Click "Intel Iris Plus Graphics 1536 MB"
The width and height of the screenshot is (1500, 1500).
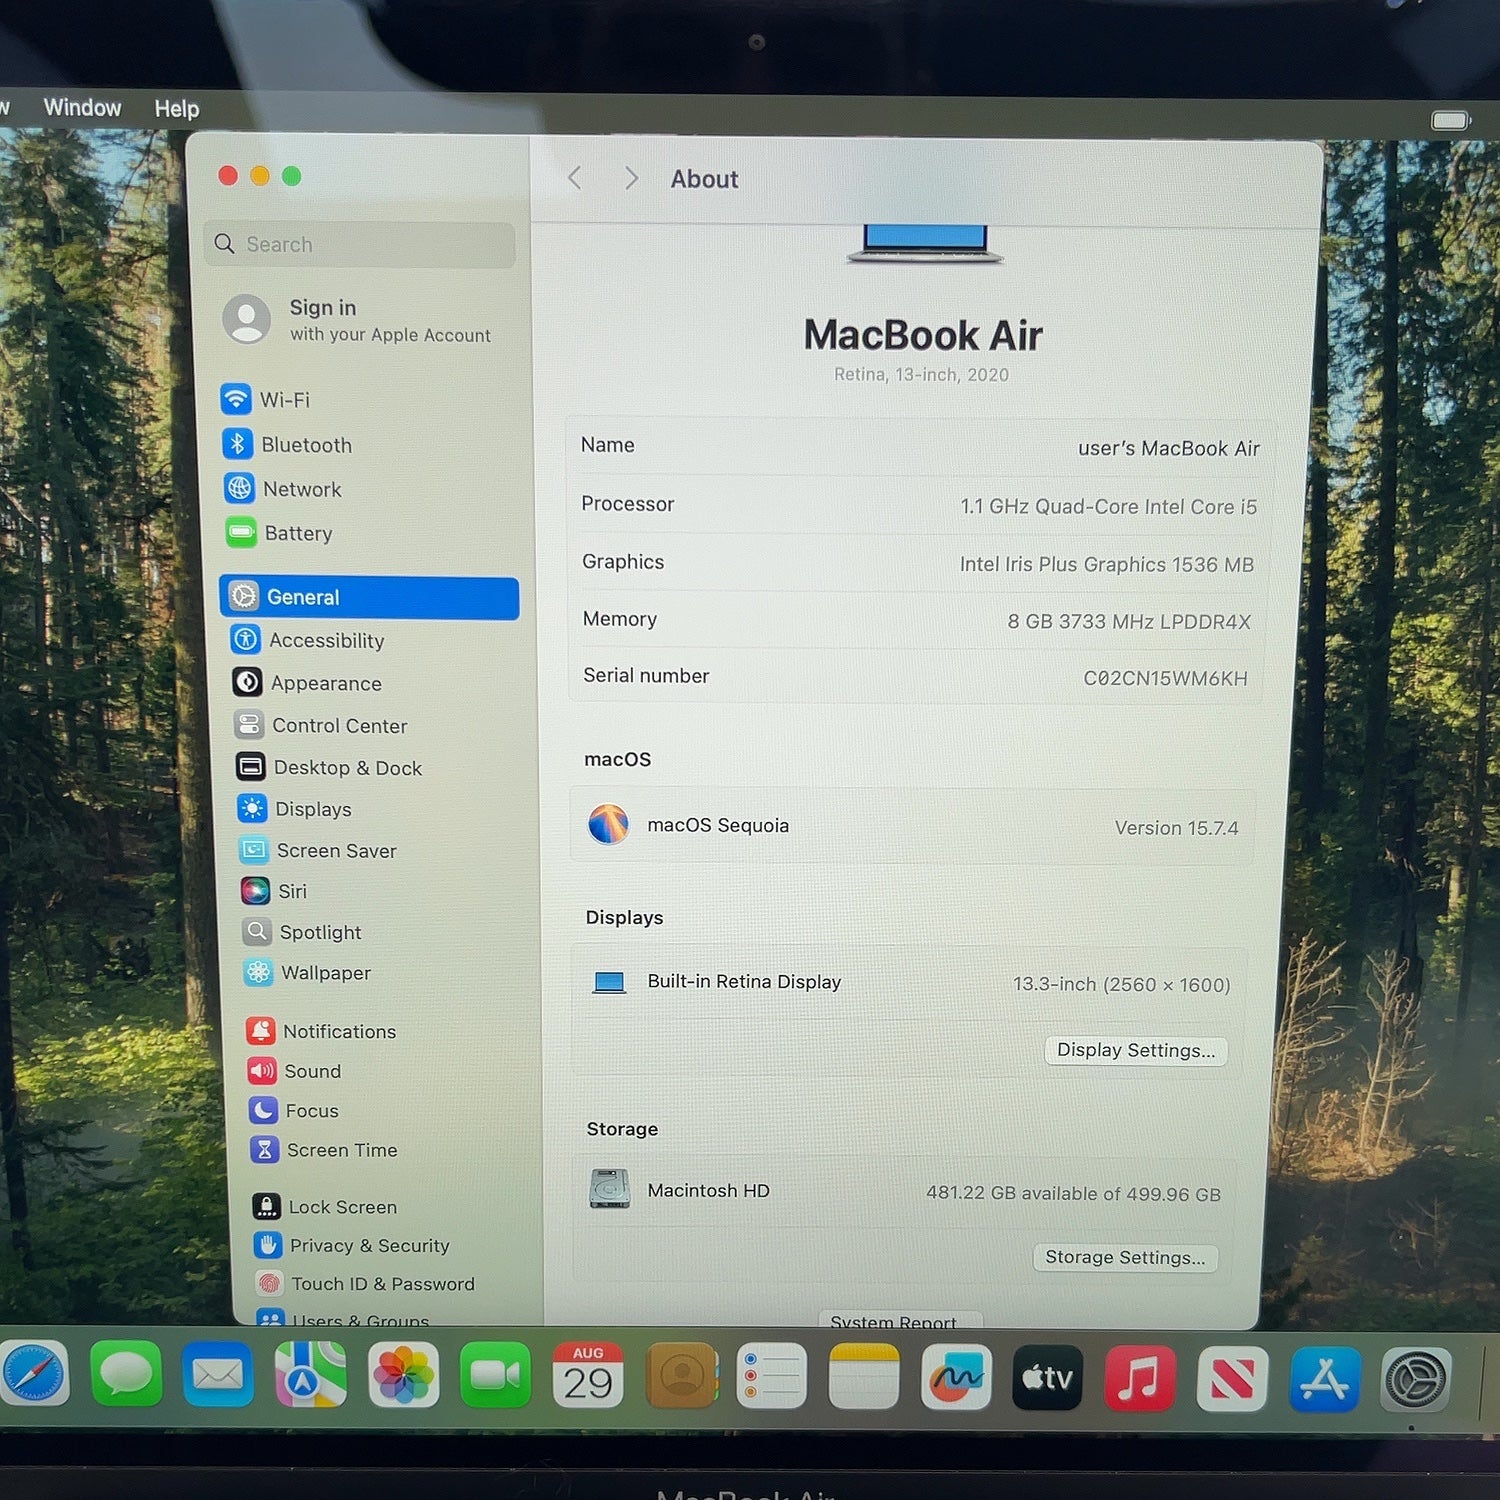[x=1107, y=564]
